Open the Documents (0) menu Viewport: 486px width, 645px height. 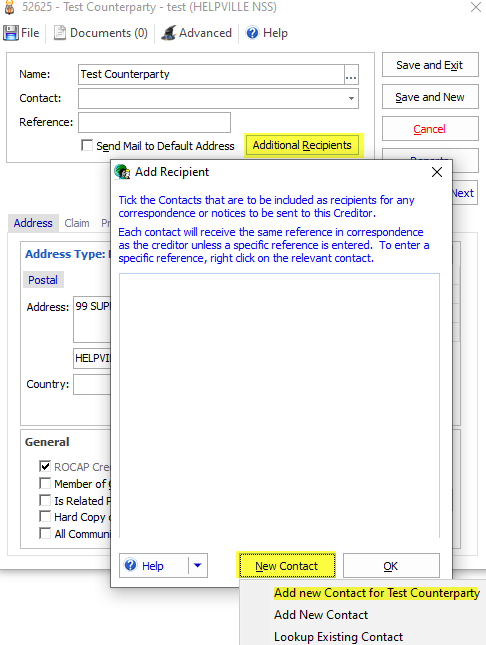[101, 33]
